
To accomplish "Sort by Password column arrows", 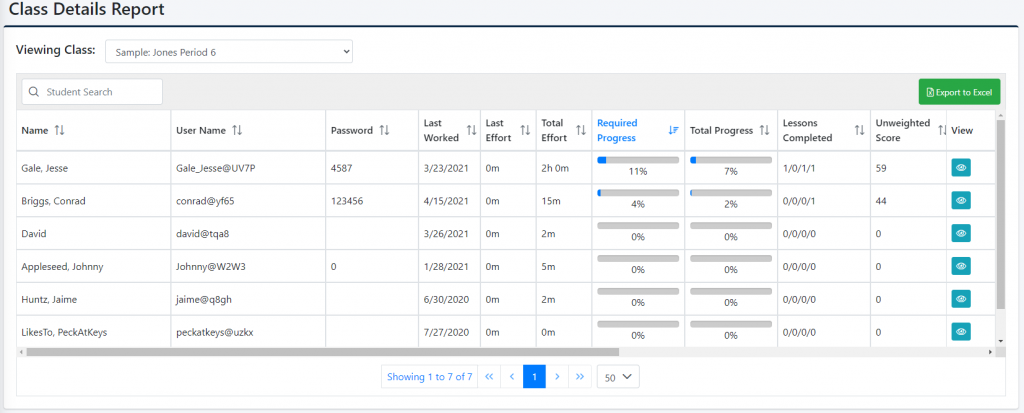I will point(384,130).
